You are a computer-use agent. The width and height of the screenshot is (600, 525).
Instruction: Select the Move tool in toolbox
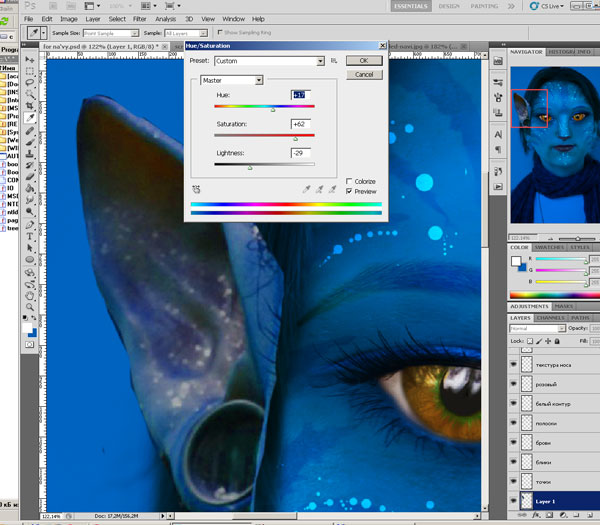tap(30, 59)
